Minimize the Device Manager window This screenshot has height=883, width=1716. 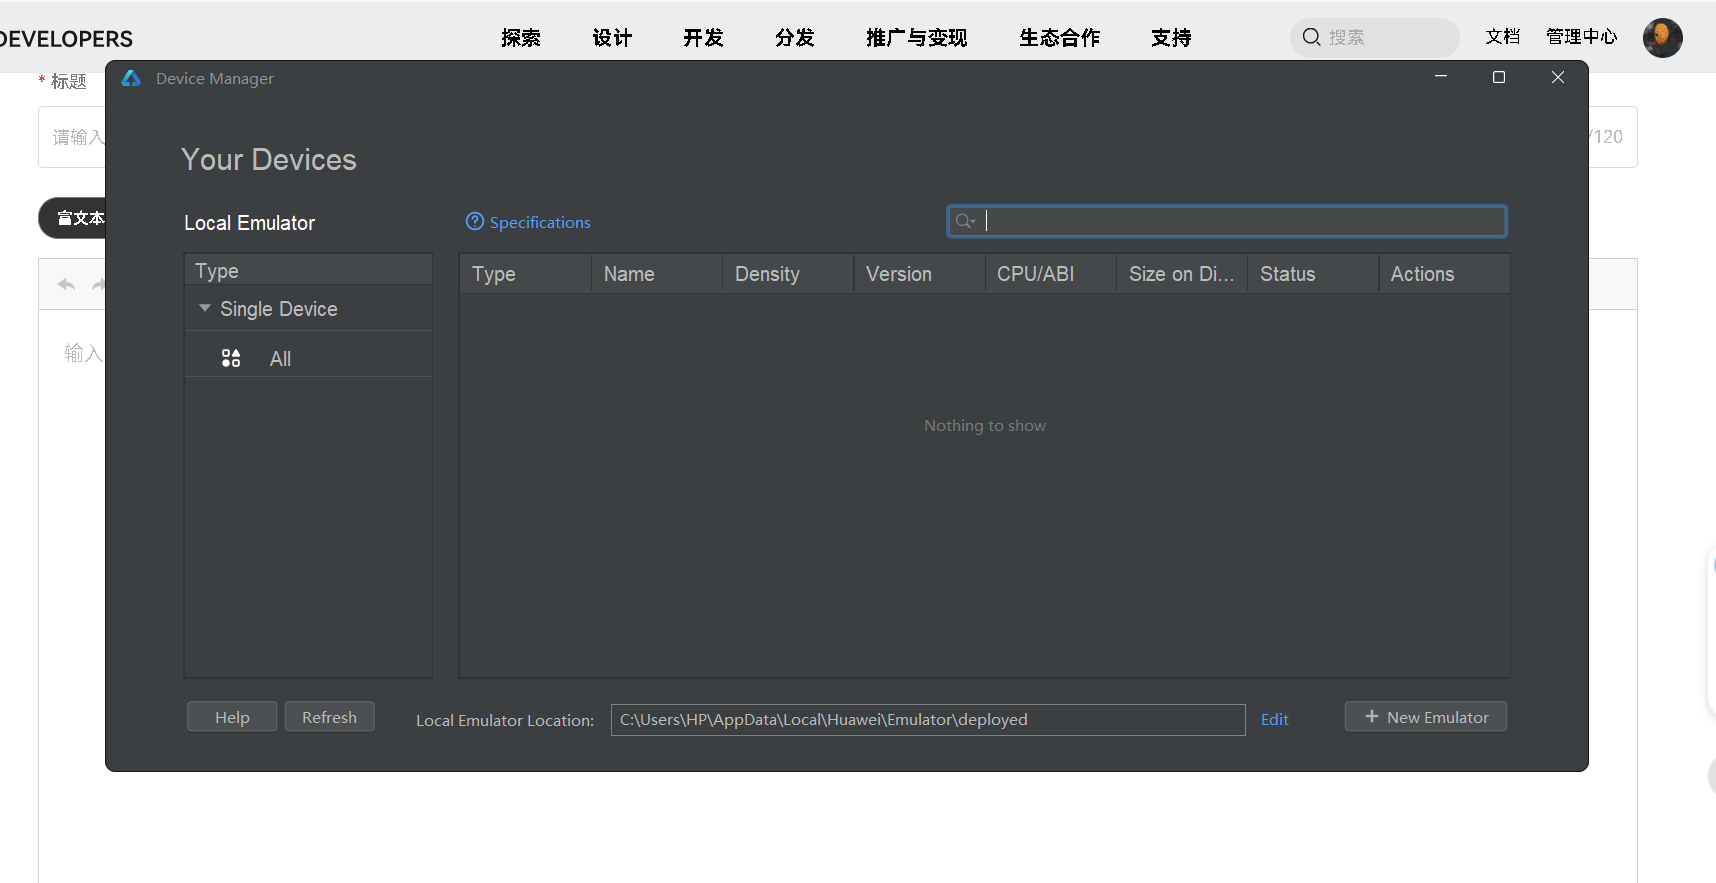click(1441, 77)
